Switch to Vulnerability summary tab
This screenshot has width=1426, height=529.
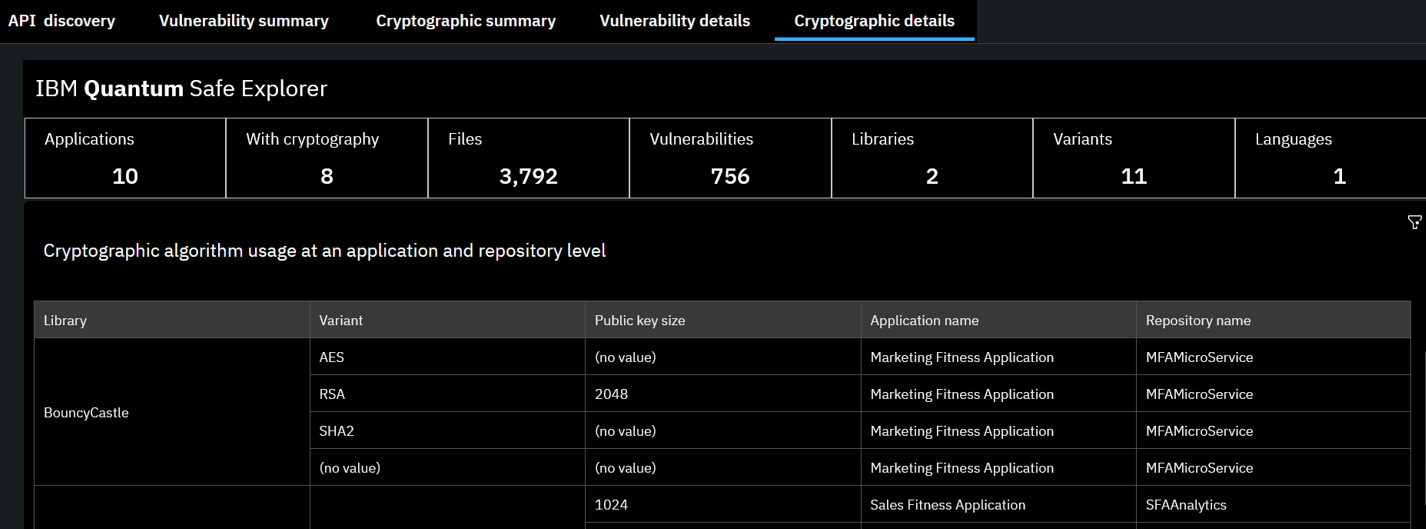(x=244, y=21)
